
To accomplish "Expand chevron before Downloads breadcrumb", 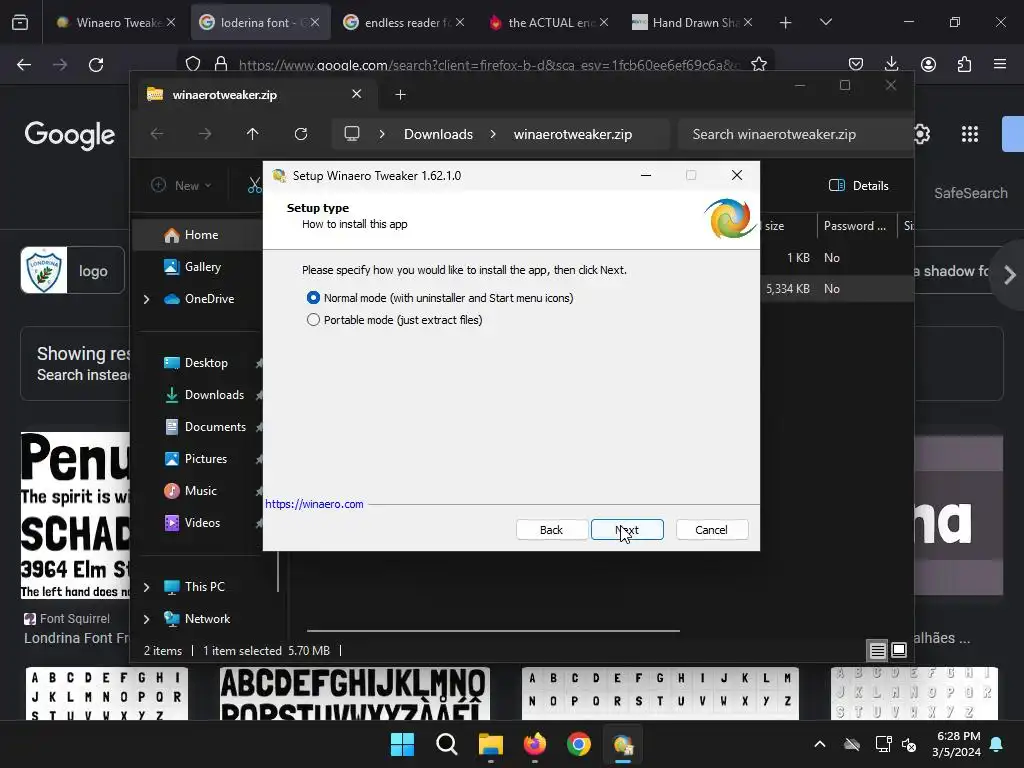I will tap(382, 134).
